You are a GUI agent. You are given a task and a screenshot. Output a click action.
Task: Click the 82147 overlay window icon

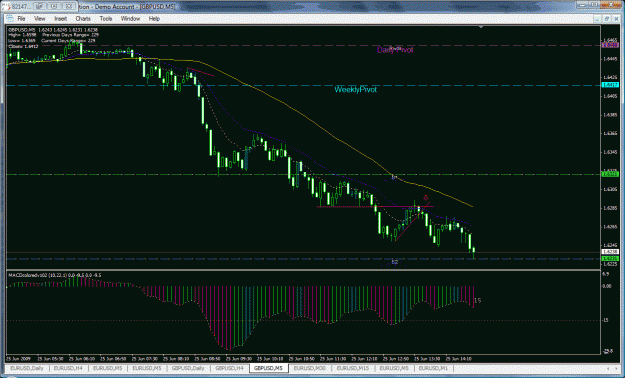[x=6, y=6]
